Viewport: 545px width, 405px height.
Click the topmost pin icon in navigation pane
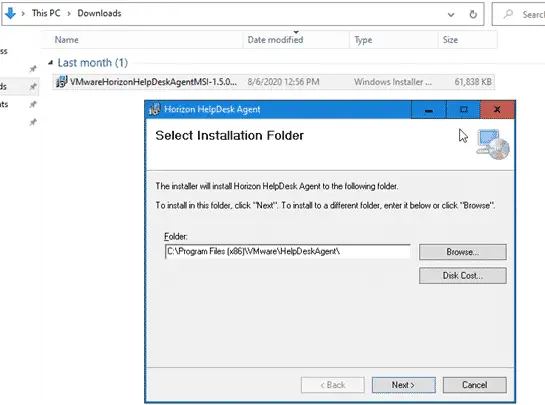point(33,68)
